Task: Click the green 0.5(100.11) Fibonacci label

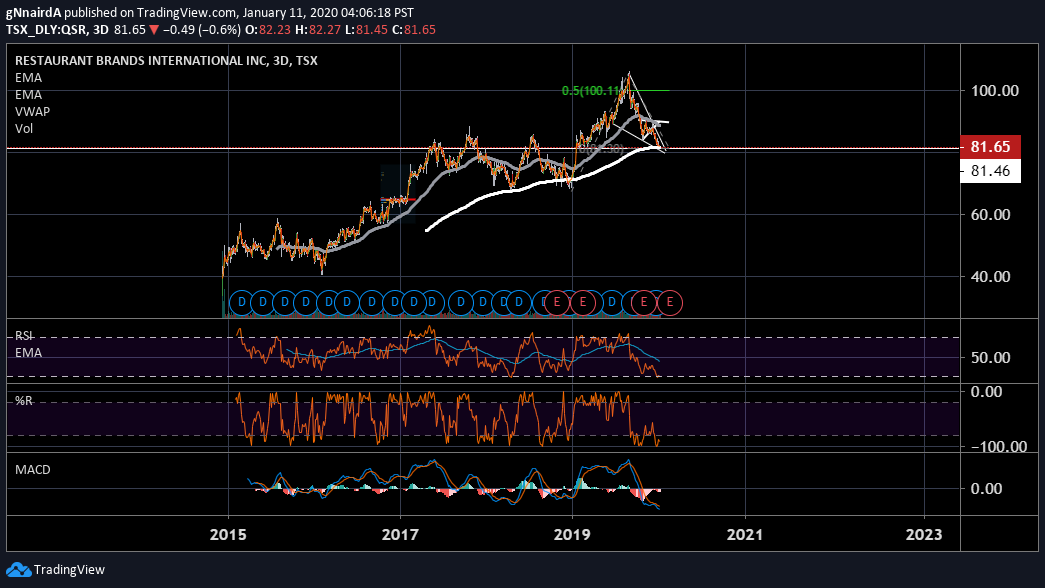Action: [x=591, y=91]
